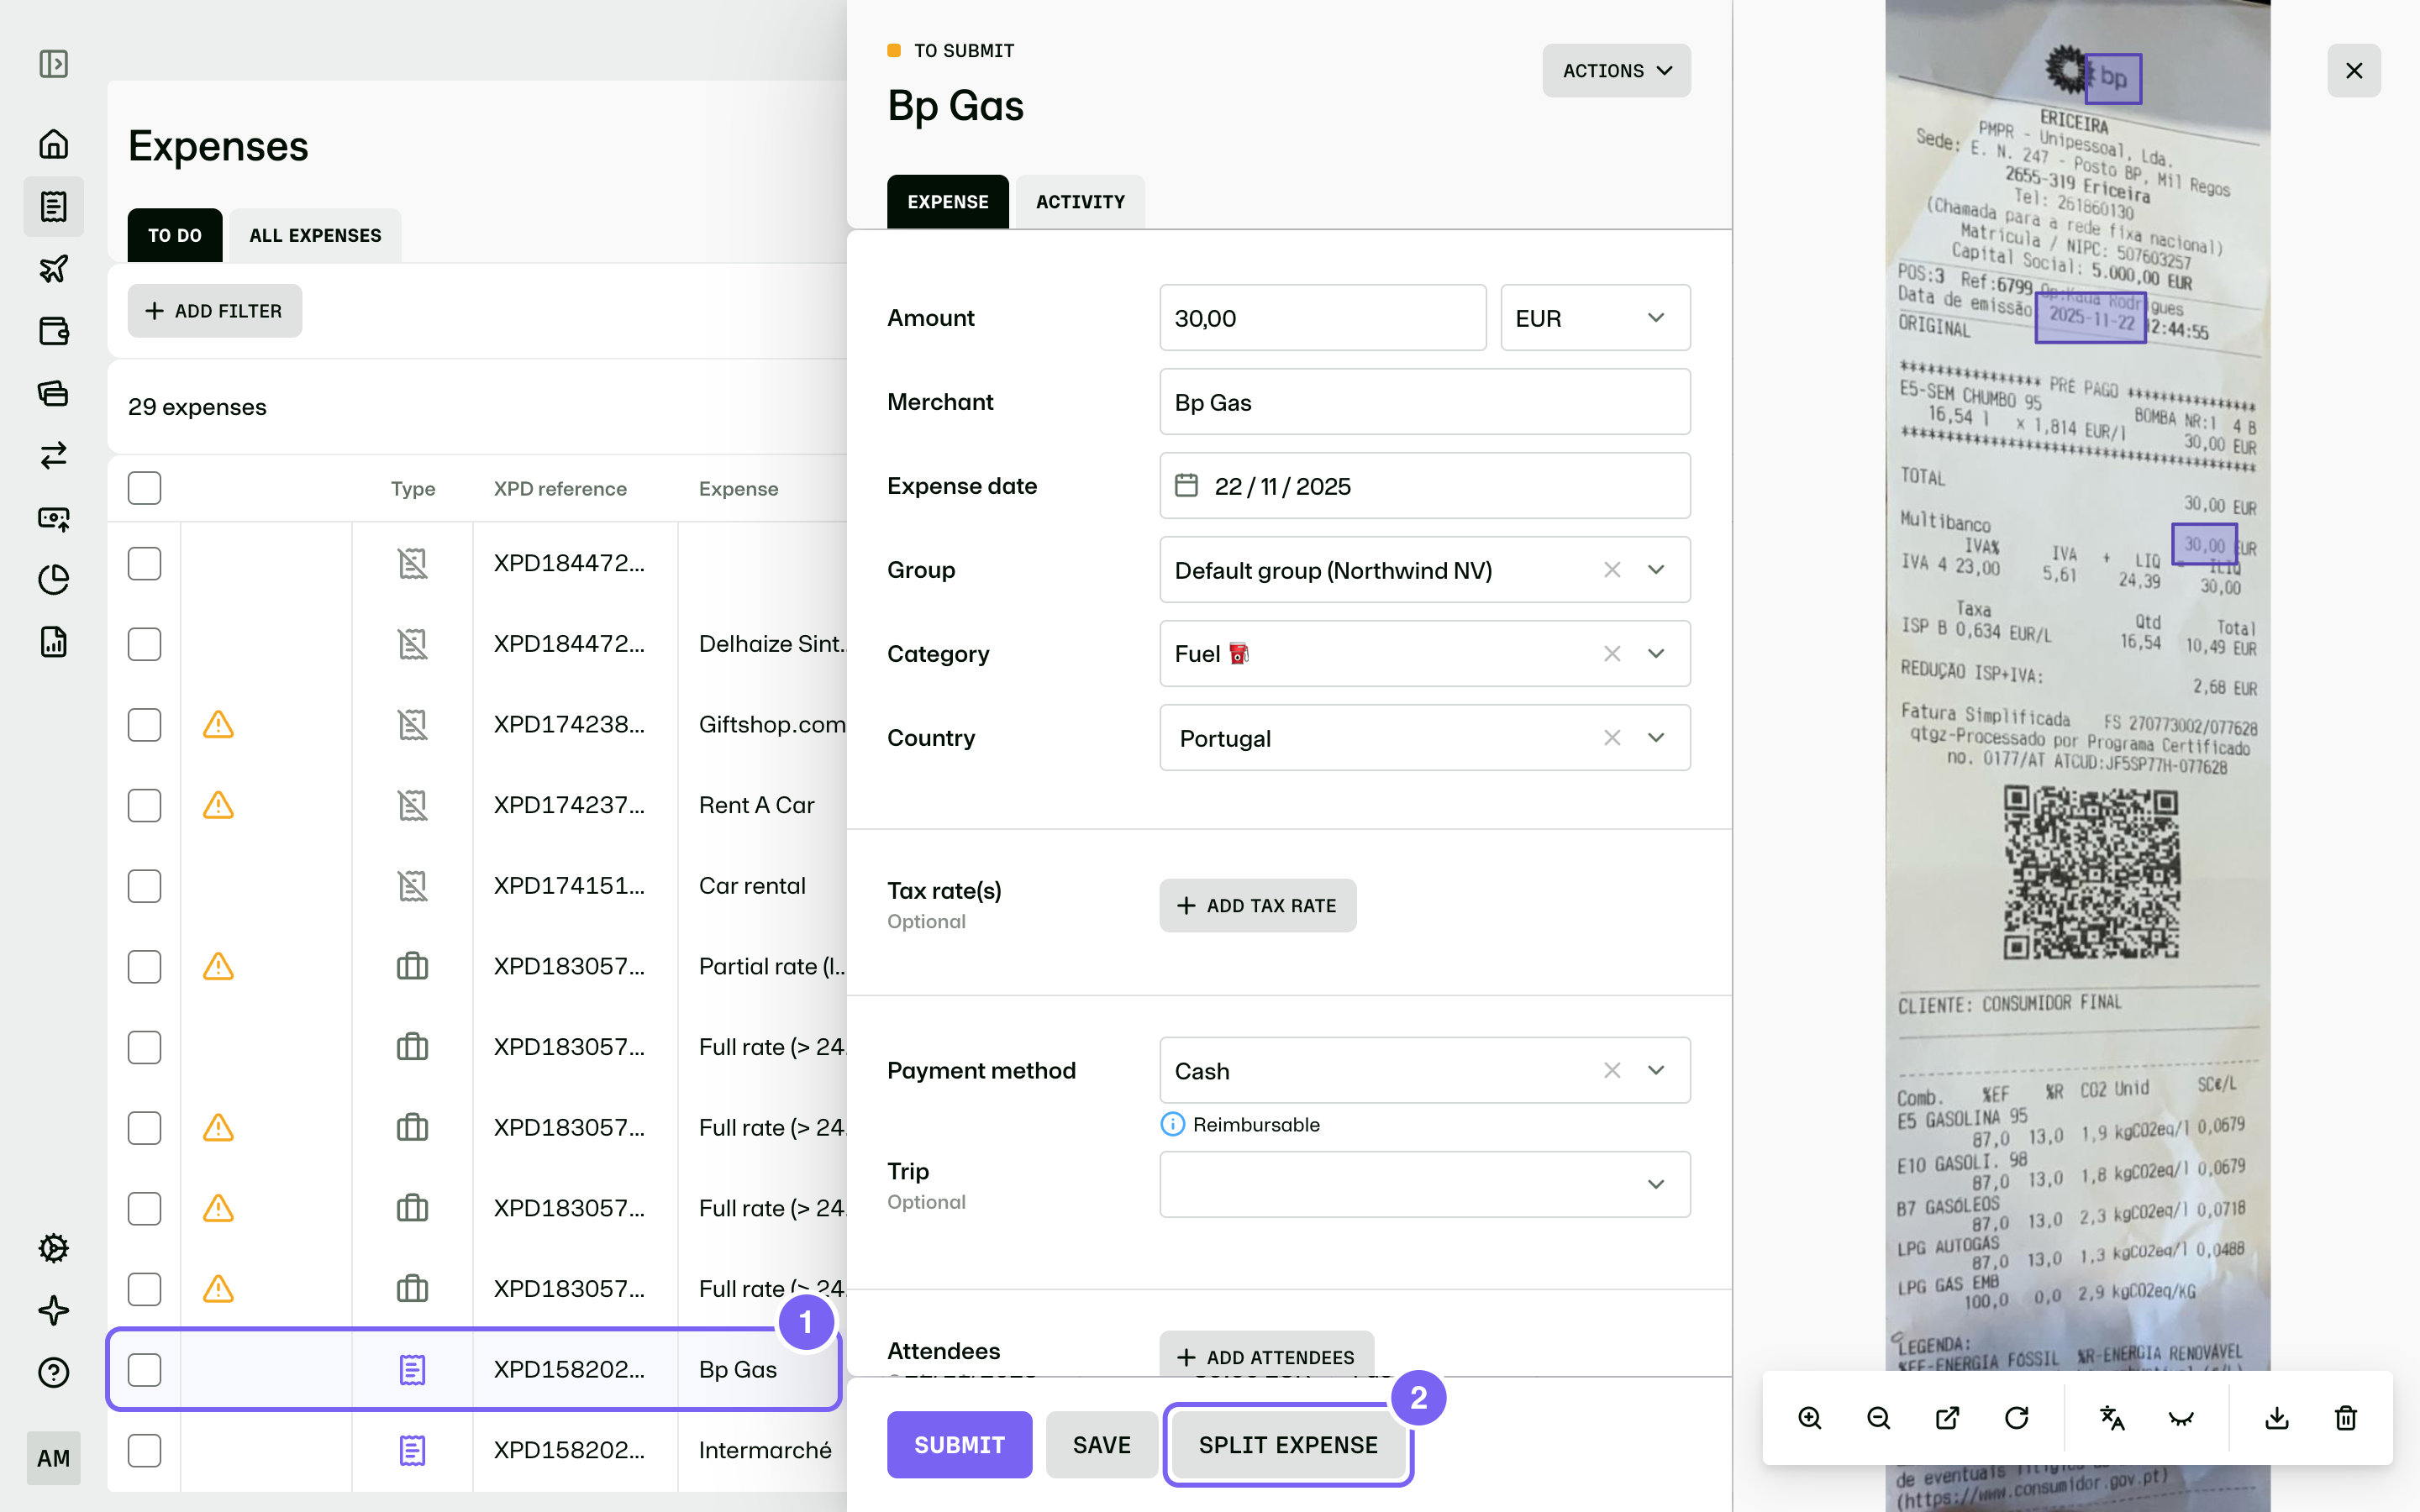Translate the receipt text
Screen dimensions: 2420x1512
point(2112,1418)
